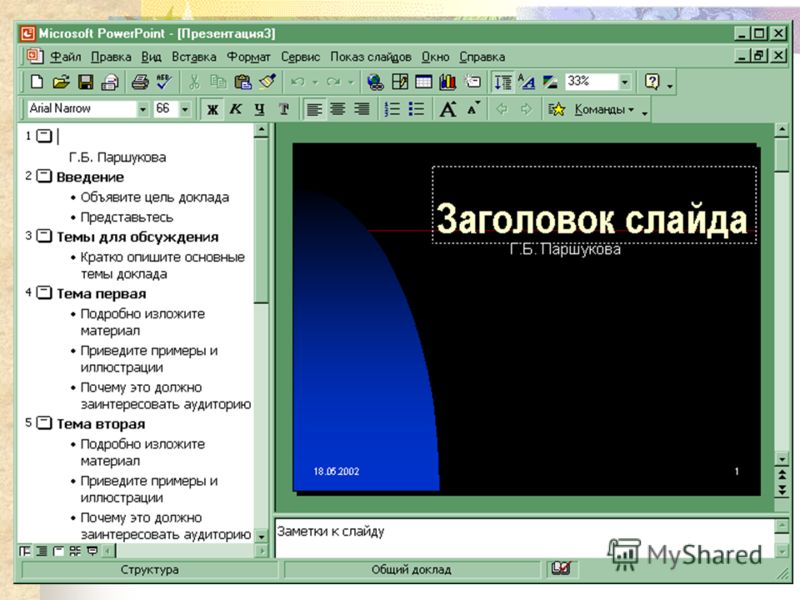Select the Введение outline heading
This screenshot has width=800, height=600.
pos(90,177)
